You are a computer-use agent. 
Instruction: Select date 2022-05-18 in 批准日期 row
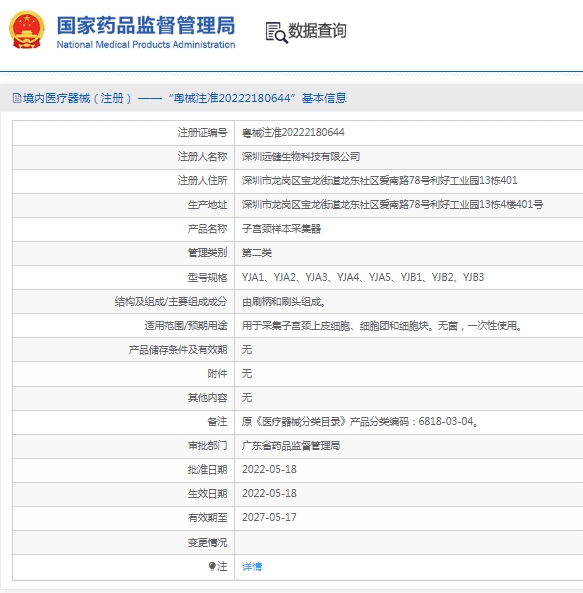[269, 469]
